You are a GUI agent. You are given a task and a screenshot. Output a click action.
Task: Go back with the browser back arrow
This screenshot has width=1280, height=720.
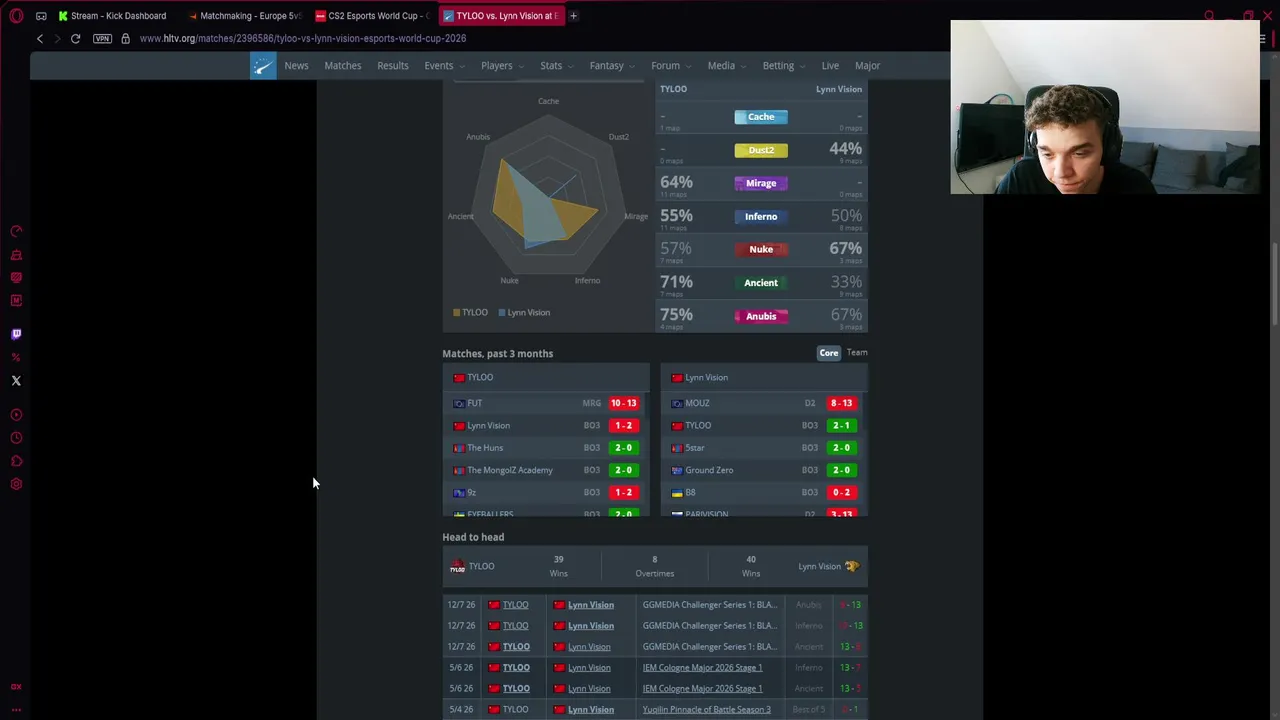pyautogui.click(x=40, y=38)
